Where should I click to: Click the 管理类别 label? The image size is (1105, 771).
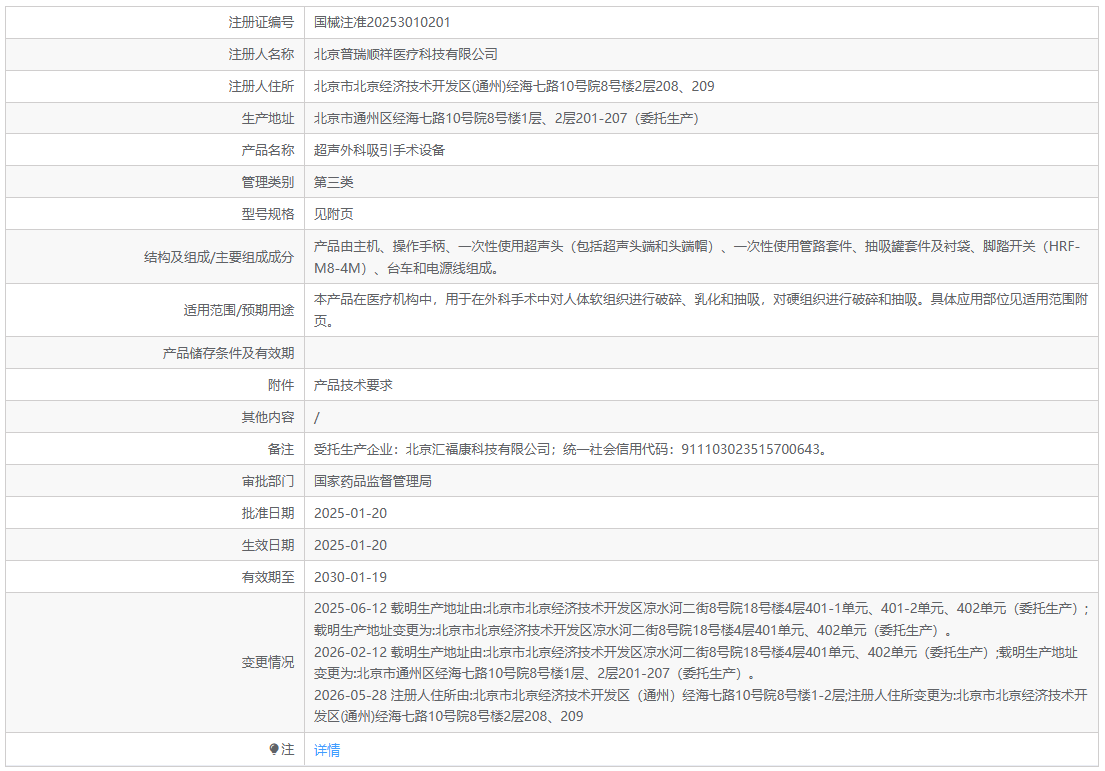pyautogui.click(x=268, y=182)
